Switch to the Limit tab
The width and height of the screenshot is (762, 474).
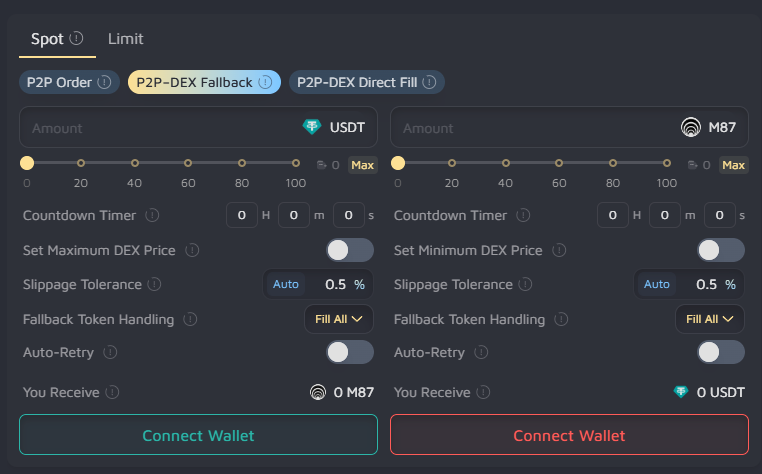[125, 39]
